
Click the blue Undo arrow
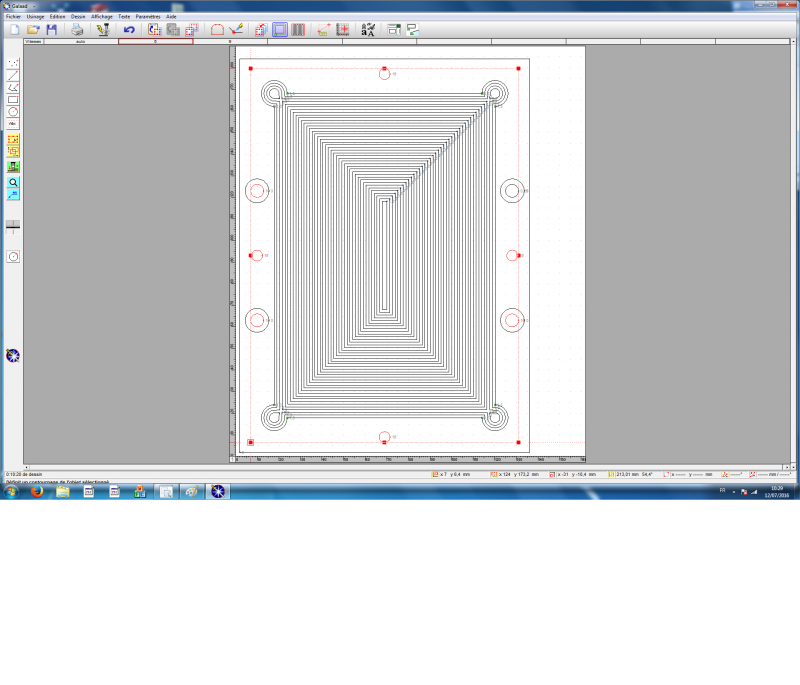(x=129, y=30)
